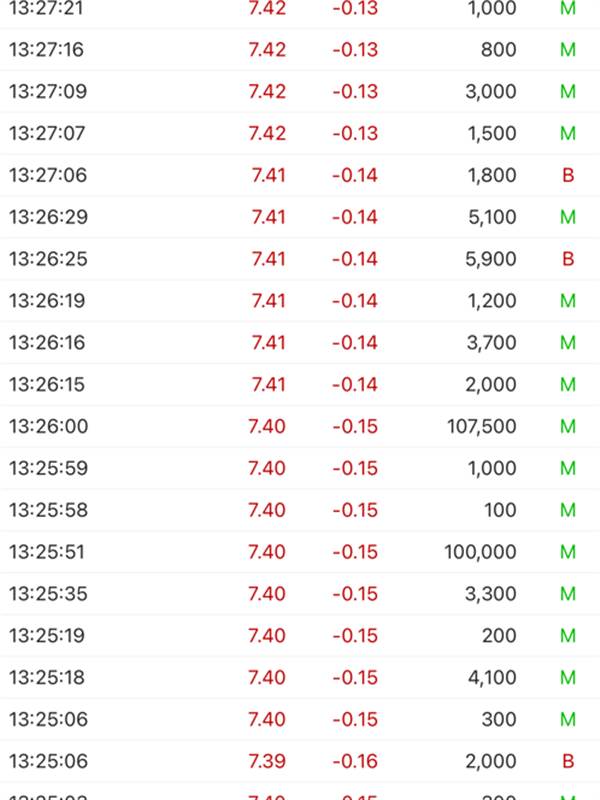Click price 7.40 in the 13:25:18 row
Viewport: 600px width, 800px height.
267,677
